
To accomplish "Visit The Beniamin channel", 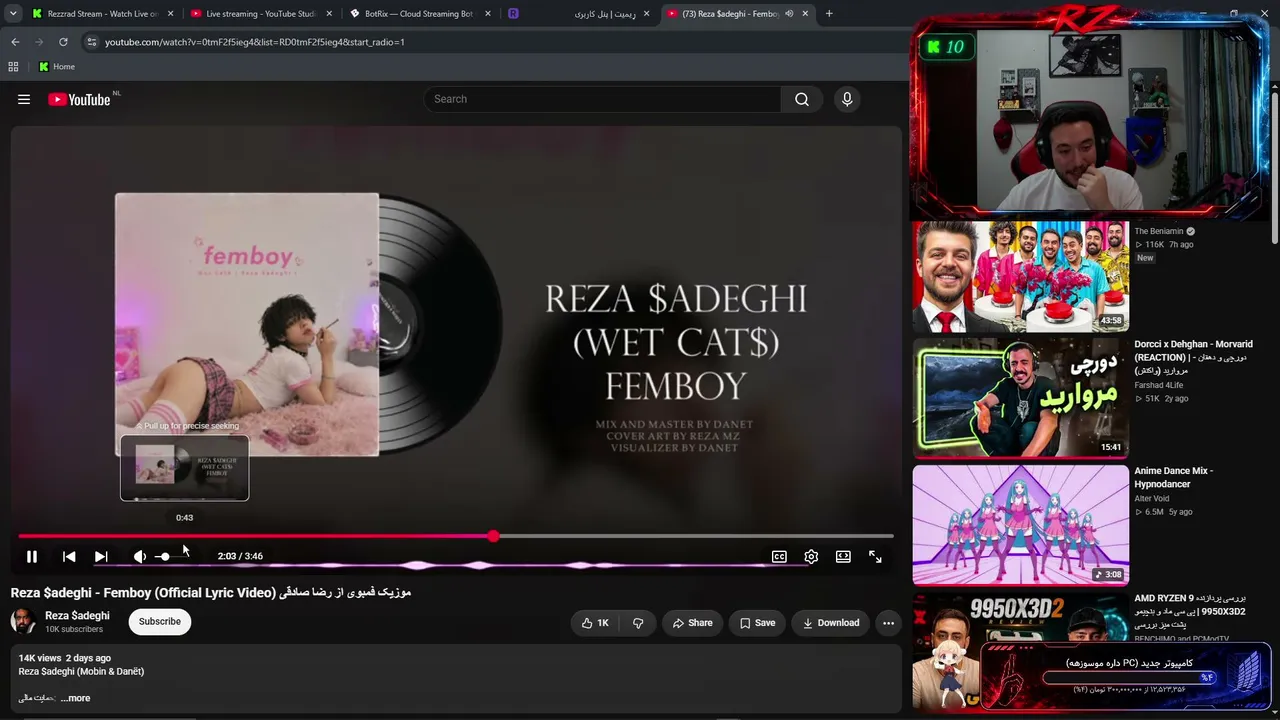I will (x=1159, y=231).
